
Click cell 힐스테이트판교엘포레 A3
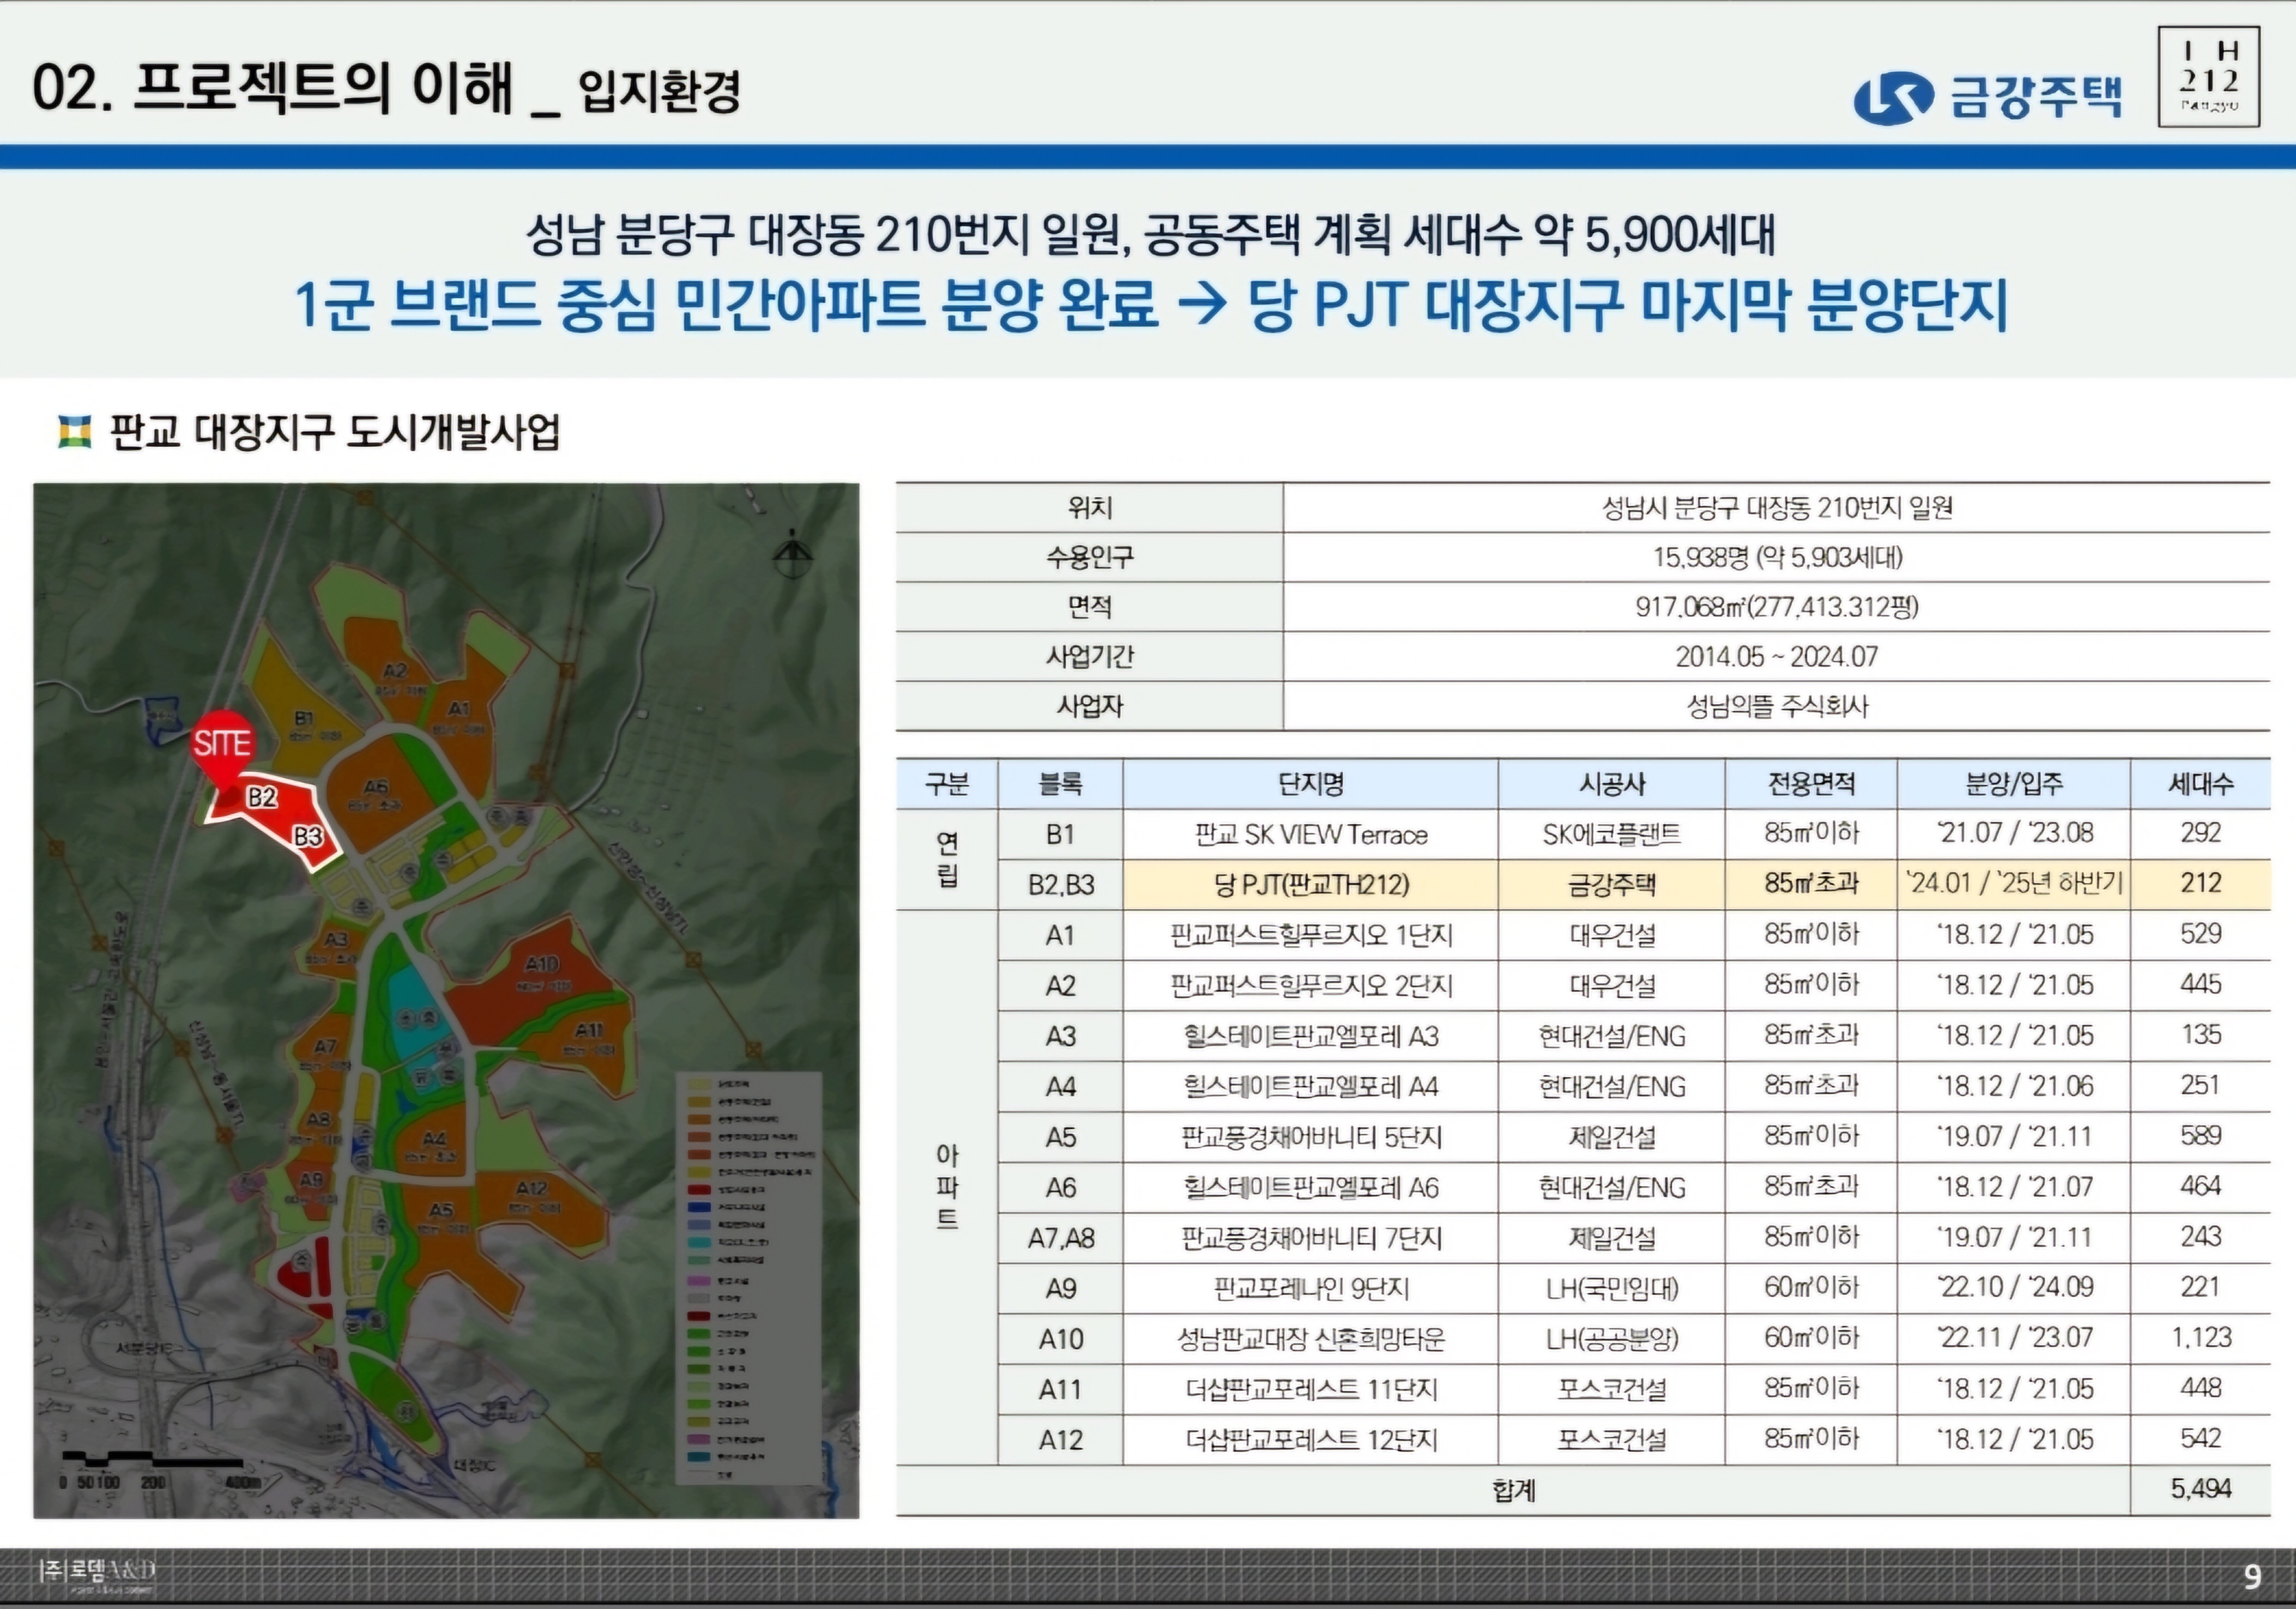[x=1311, y=1036]
